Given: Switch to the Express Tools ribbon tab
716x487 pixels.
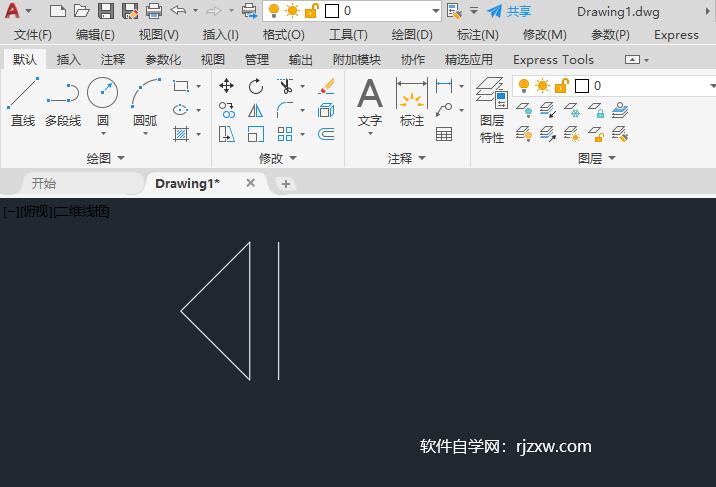Looking at the screenshot, I should tap(553, 60).
